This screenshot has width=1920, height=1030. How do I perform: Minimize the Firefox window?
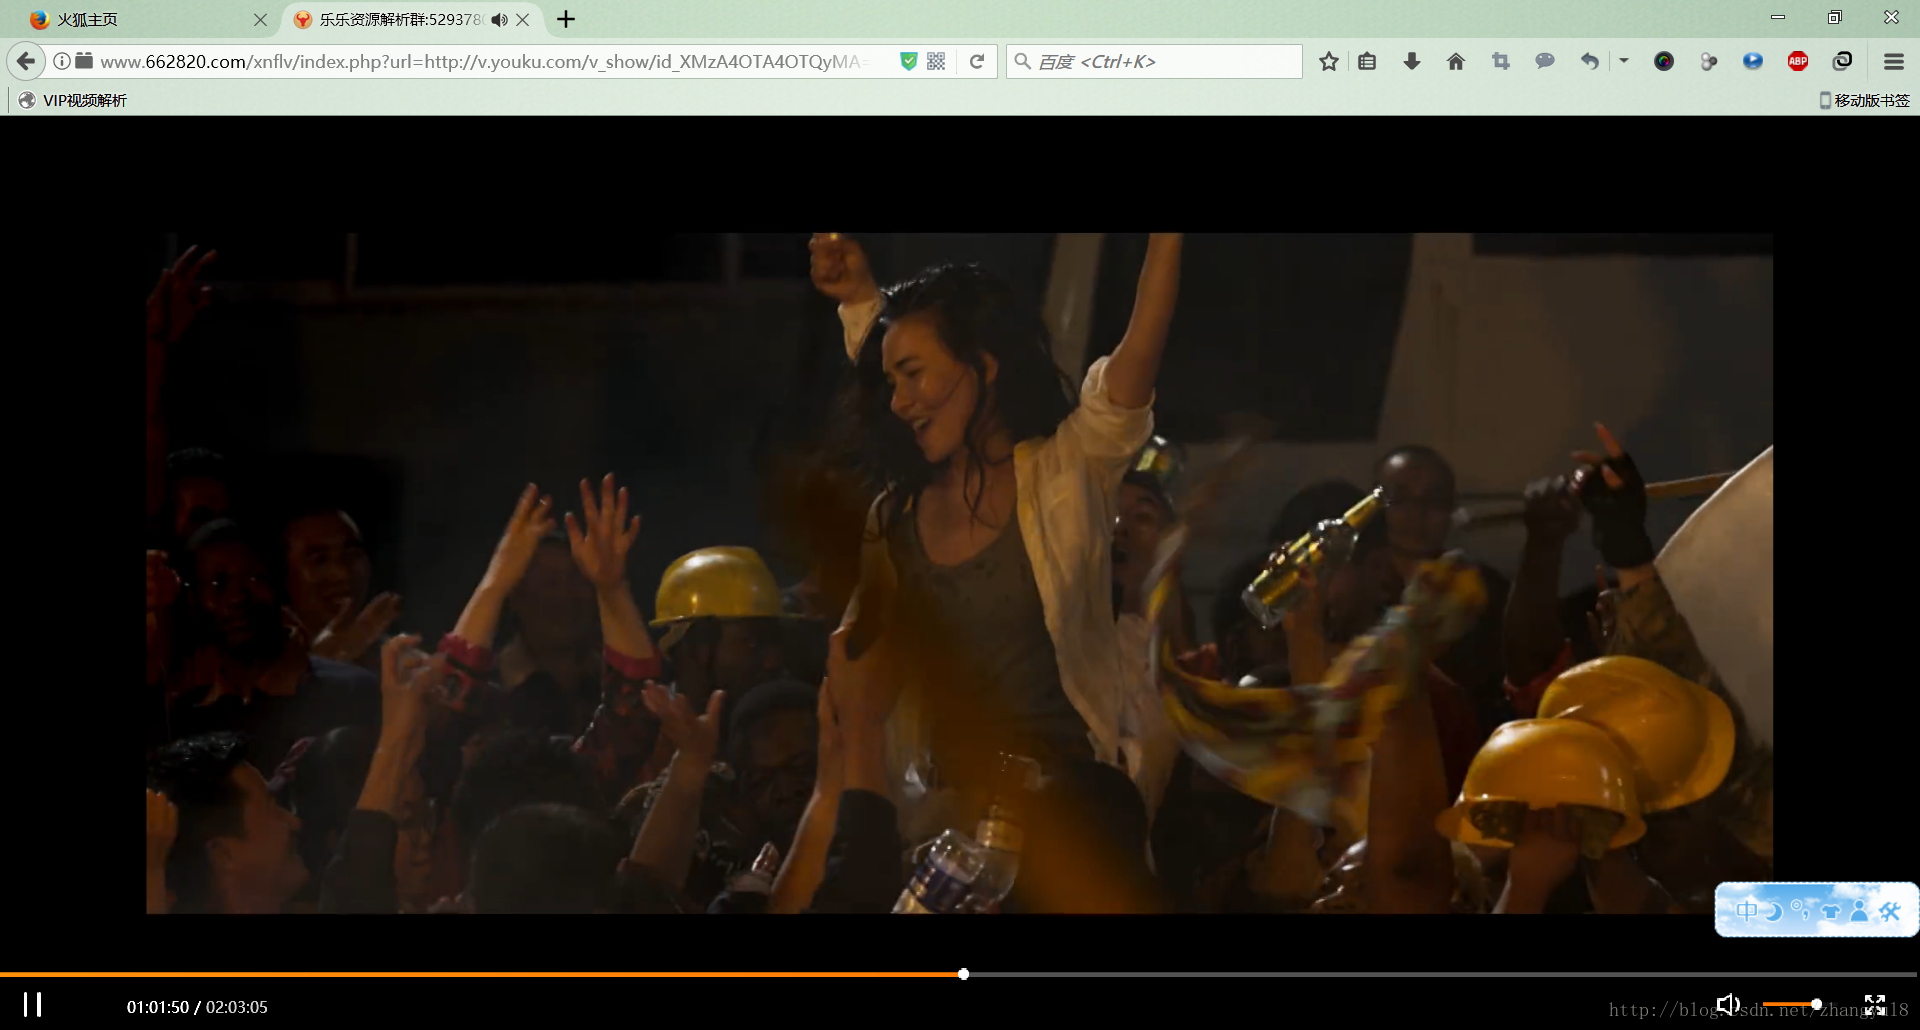(1777, 17)
